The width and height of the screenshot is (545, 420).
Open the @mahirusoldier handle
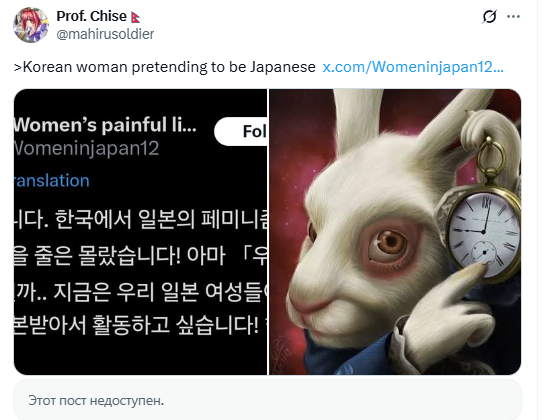pos(105,34)
